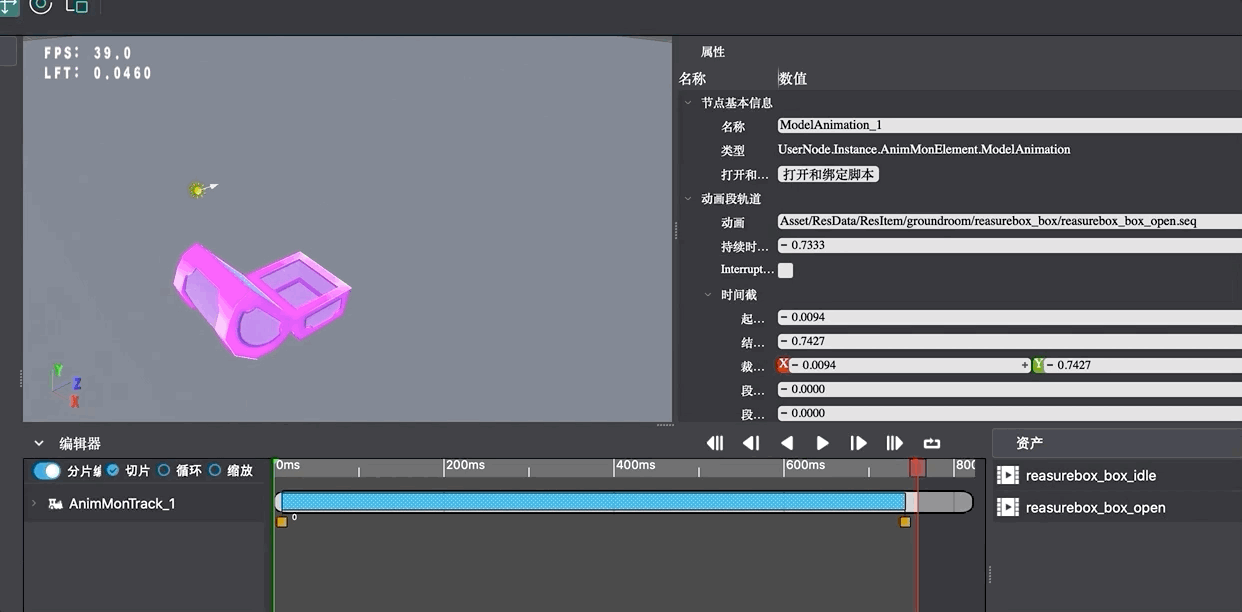The height and width of the screenshot is (612, 1242).
Task: Open the 属性 panel tab
Action: click(713, 52)
